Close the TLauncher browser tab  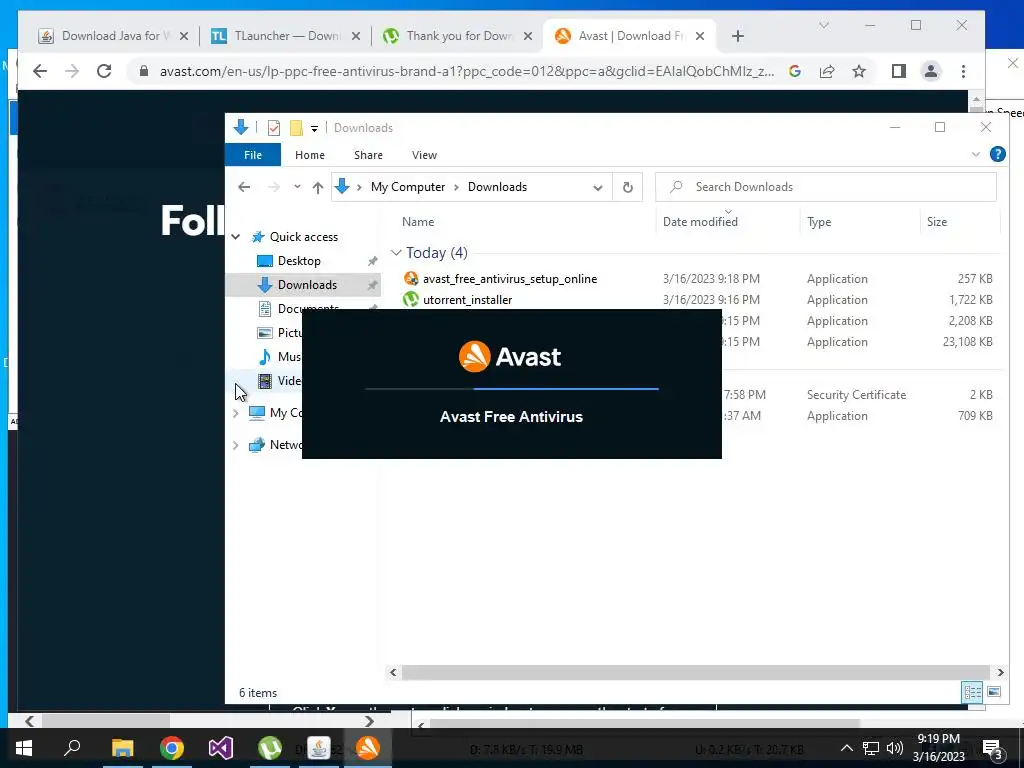(355, 36)
